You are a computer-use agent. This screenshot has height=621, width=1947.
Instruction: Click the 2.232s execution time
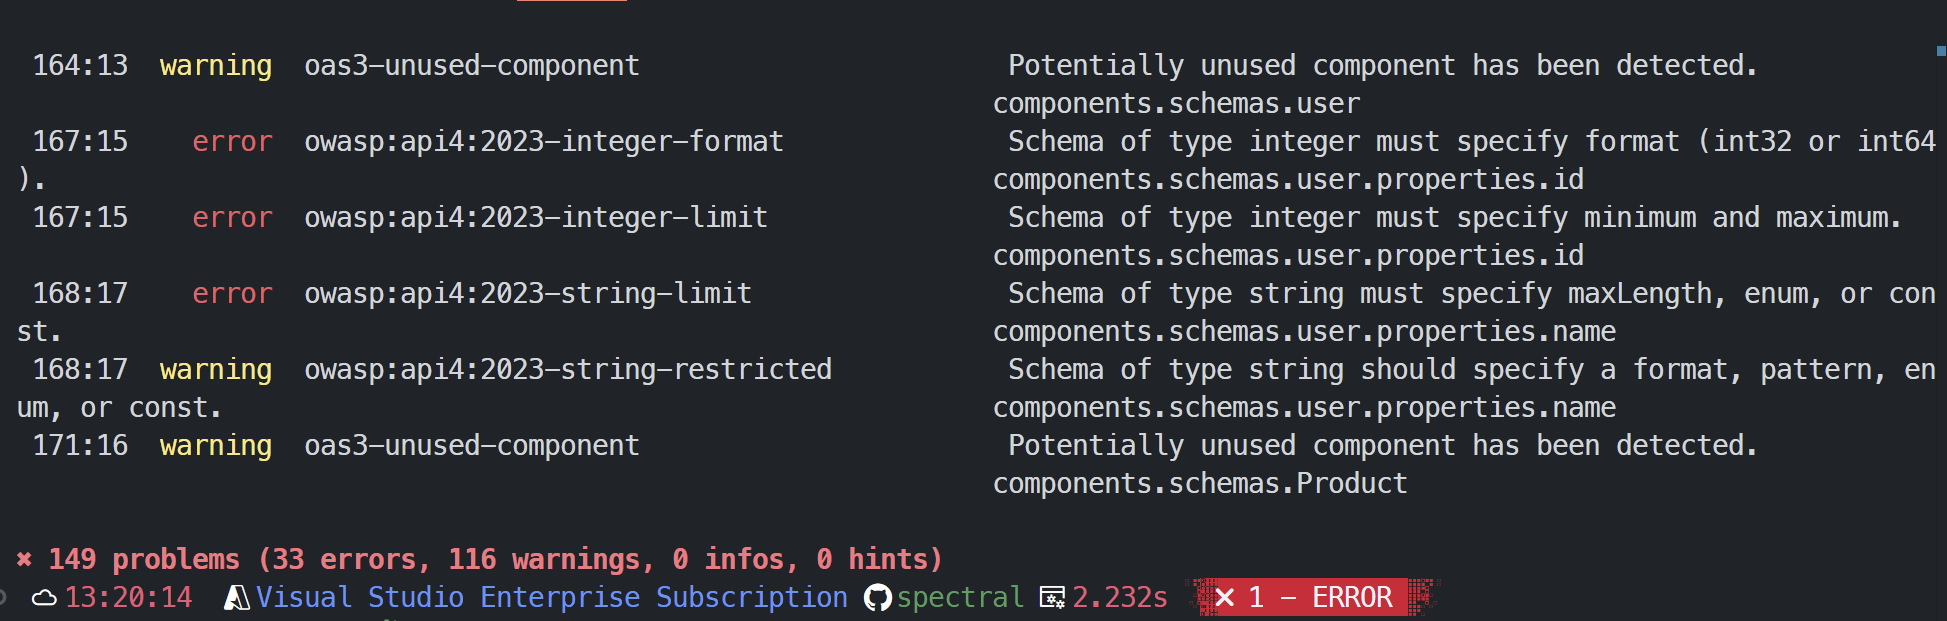[x=1120, y=598]
